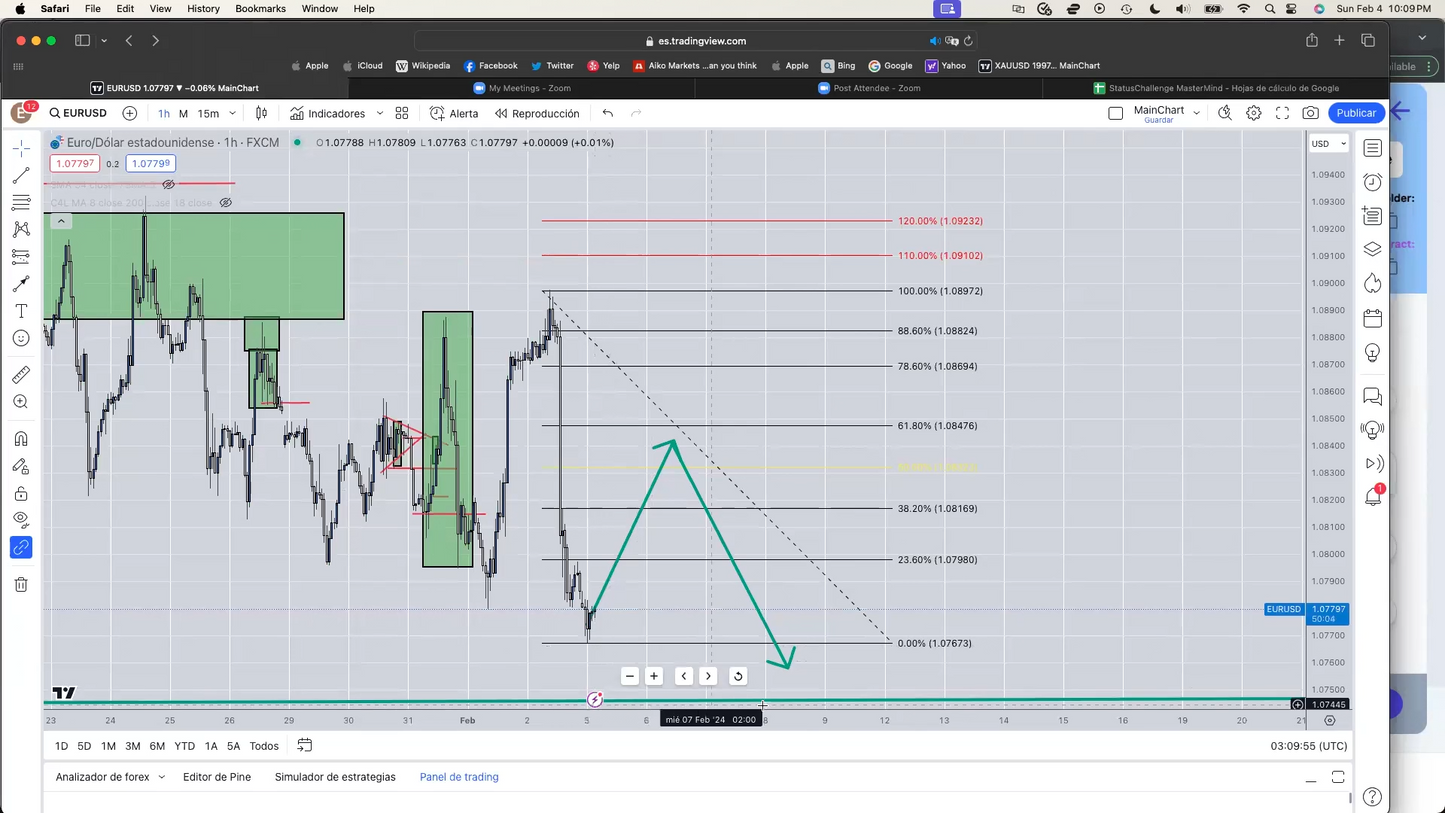Select the ruler measure tool

tap(21, 375)
